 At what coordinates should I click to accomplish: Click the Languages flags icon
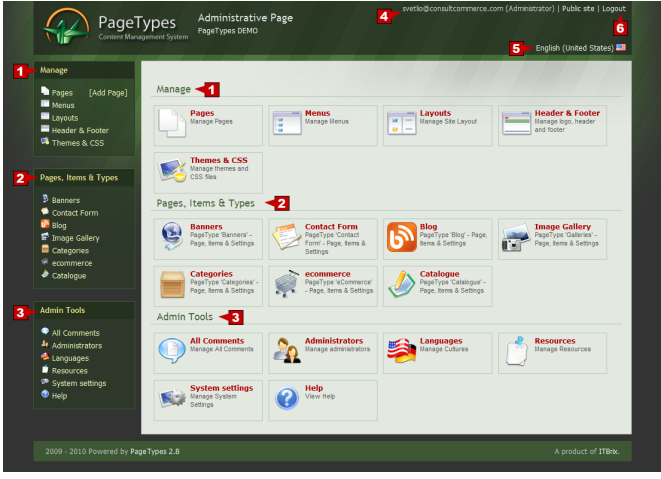[x=401, y=351]
